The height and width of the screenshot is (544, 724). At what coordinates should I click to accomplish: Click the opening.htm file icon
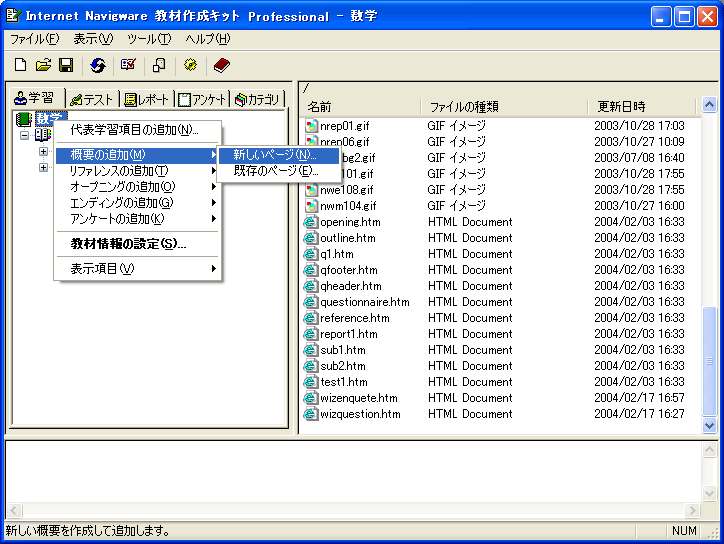[311, 222]
